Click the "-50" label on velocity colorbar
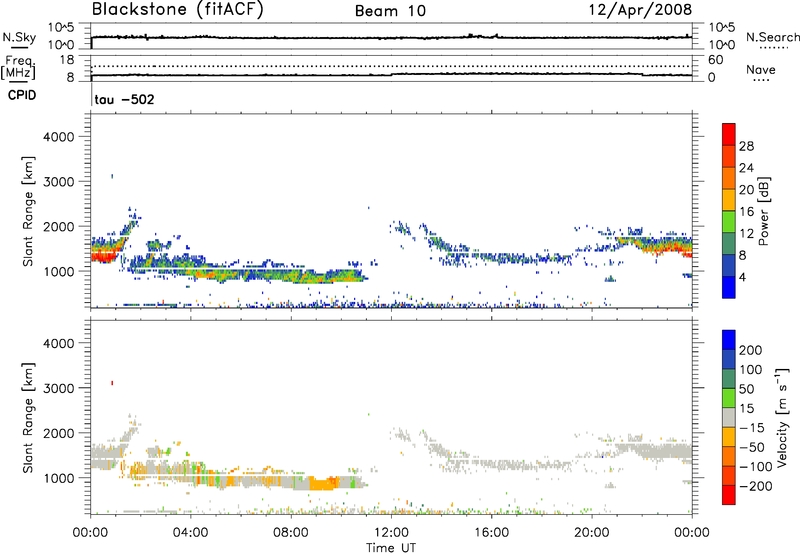 751,447
